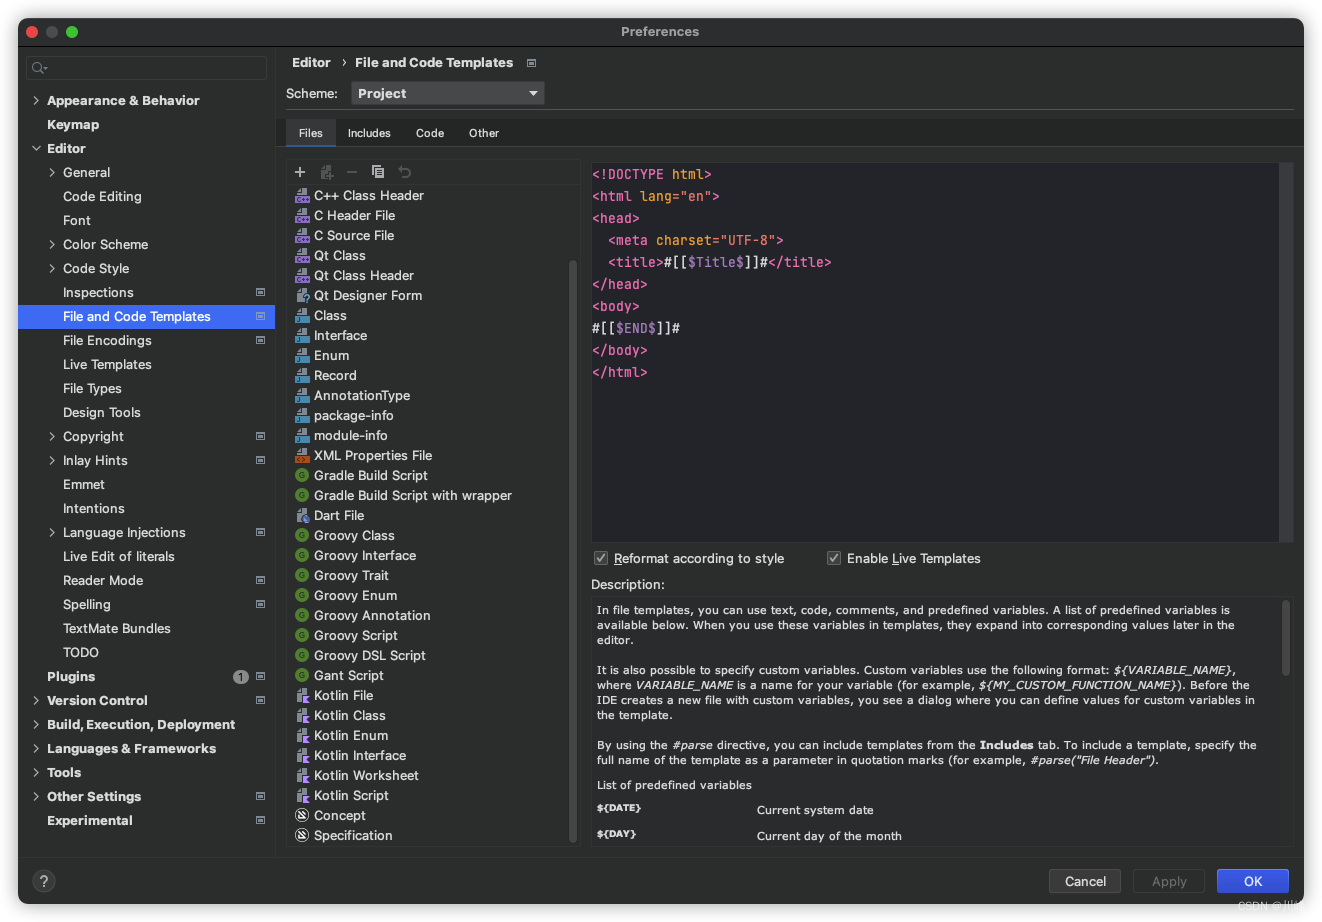Click the Gant Script icon

click(x=302, y=676)
